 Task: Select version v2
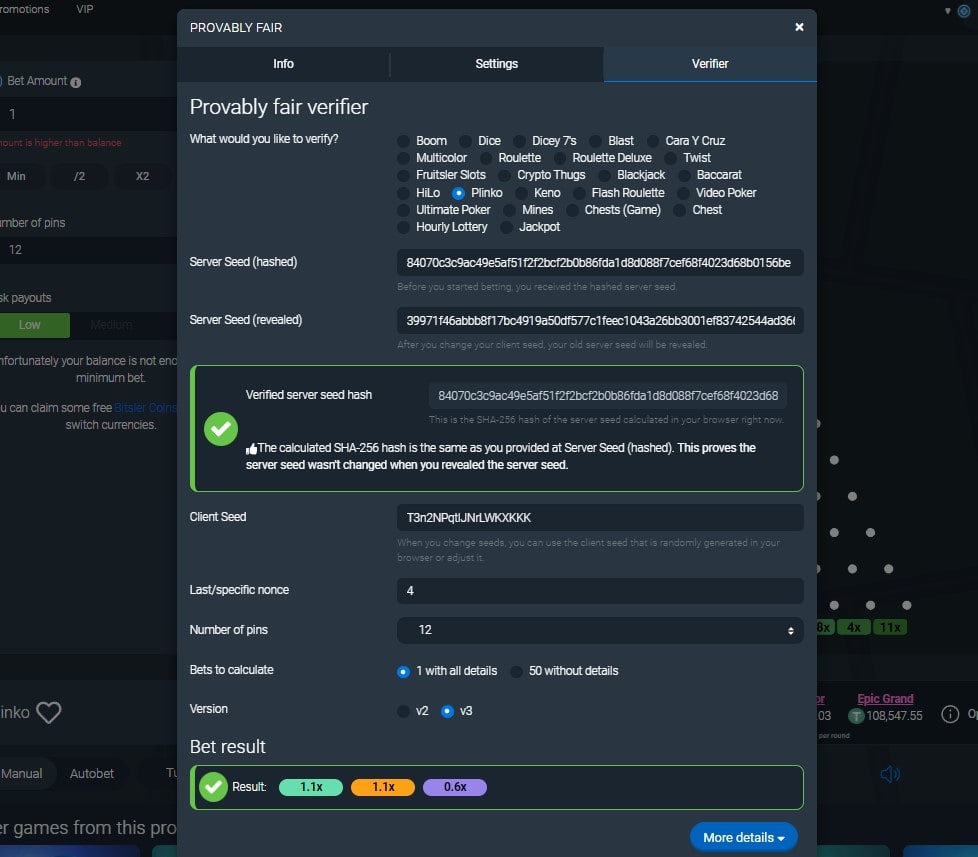[404, 711]
